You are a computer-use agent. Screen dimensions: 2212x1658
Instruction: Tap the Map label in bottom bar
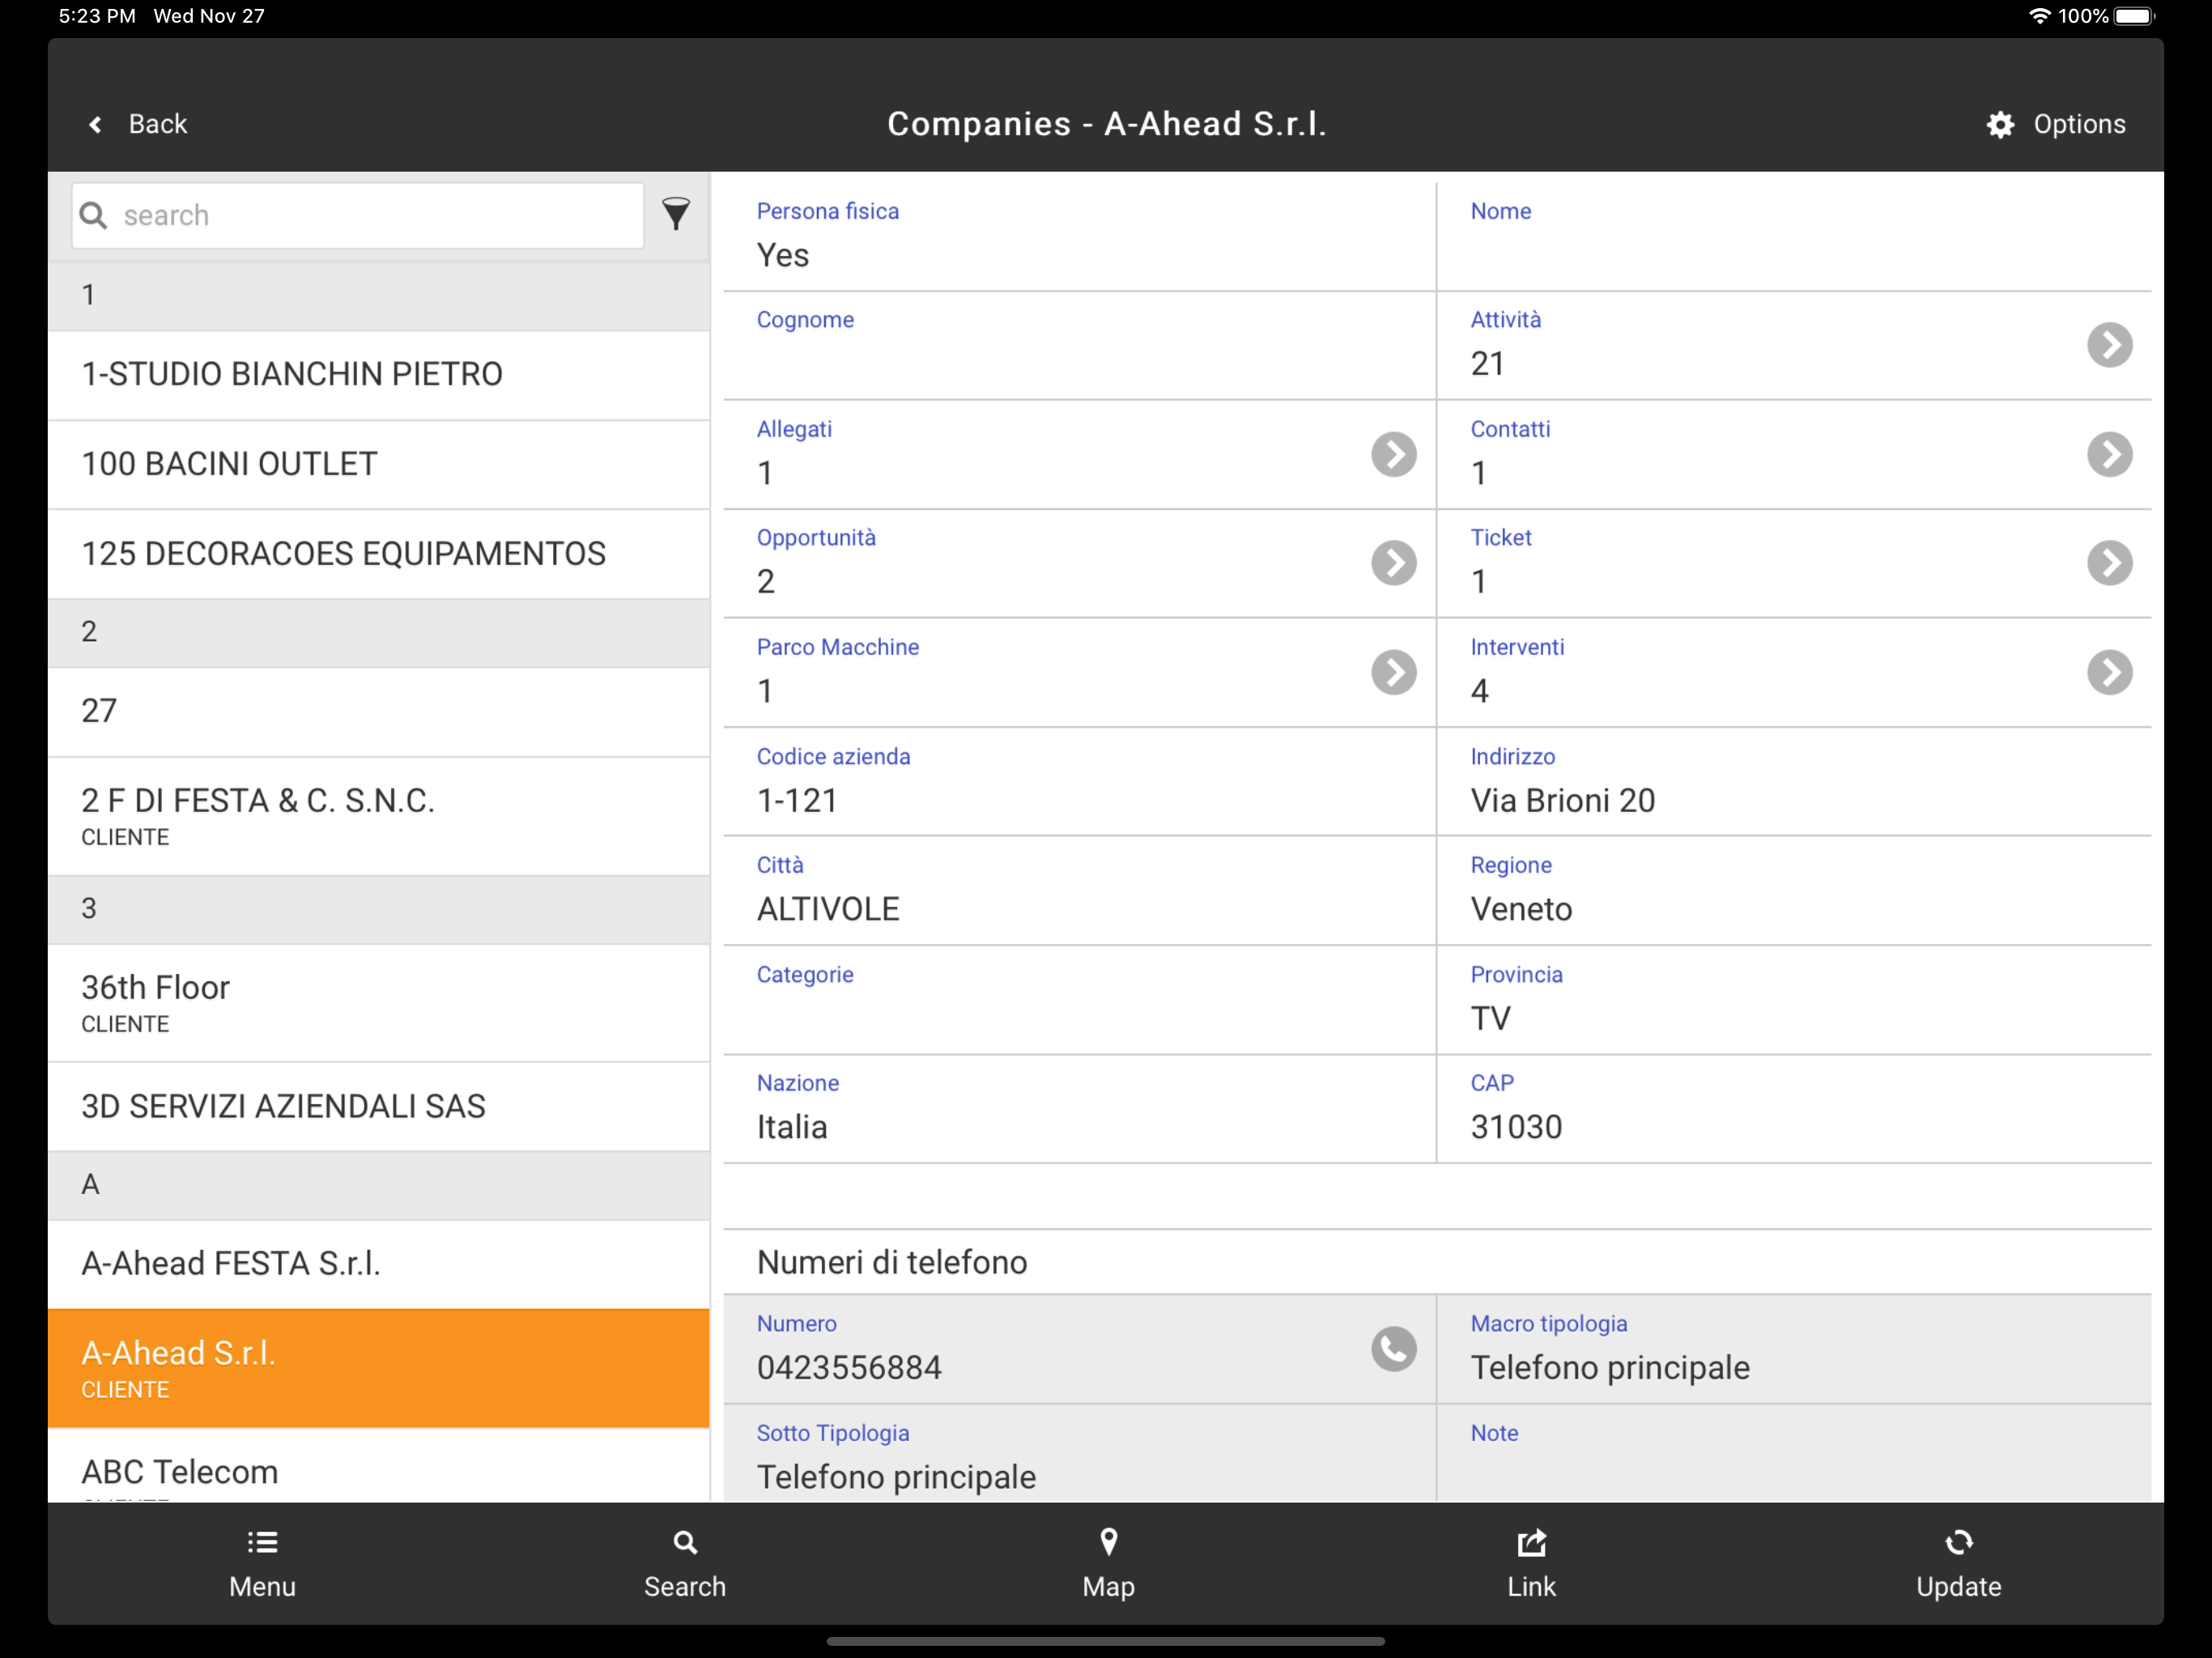(1108, 1587)
